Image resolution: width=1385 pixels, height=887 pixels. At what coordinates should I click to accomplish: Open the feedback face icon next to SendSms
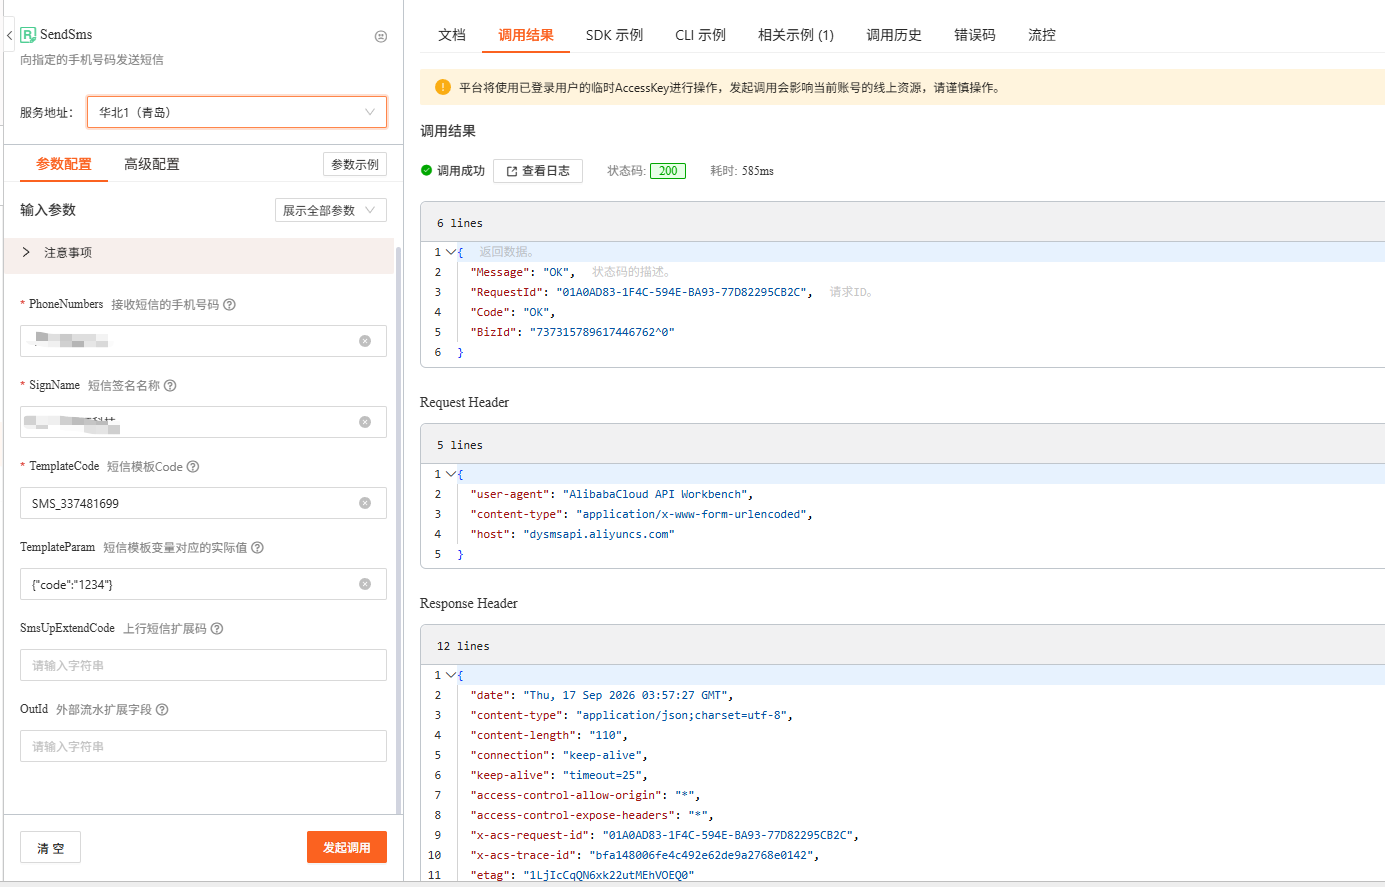380,36
